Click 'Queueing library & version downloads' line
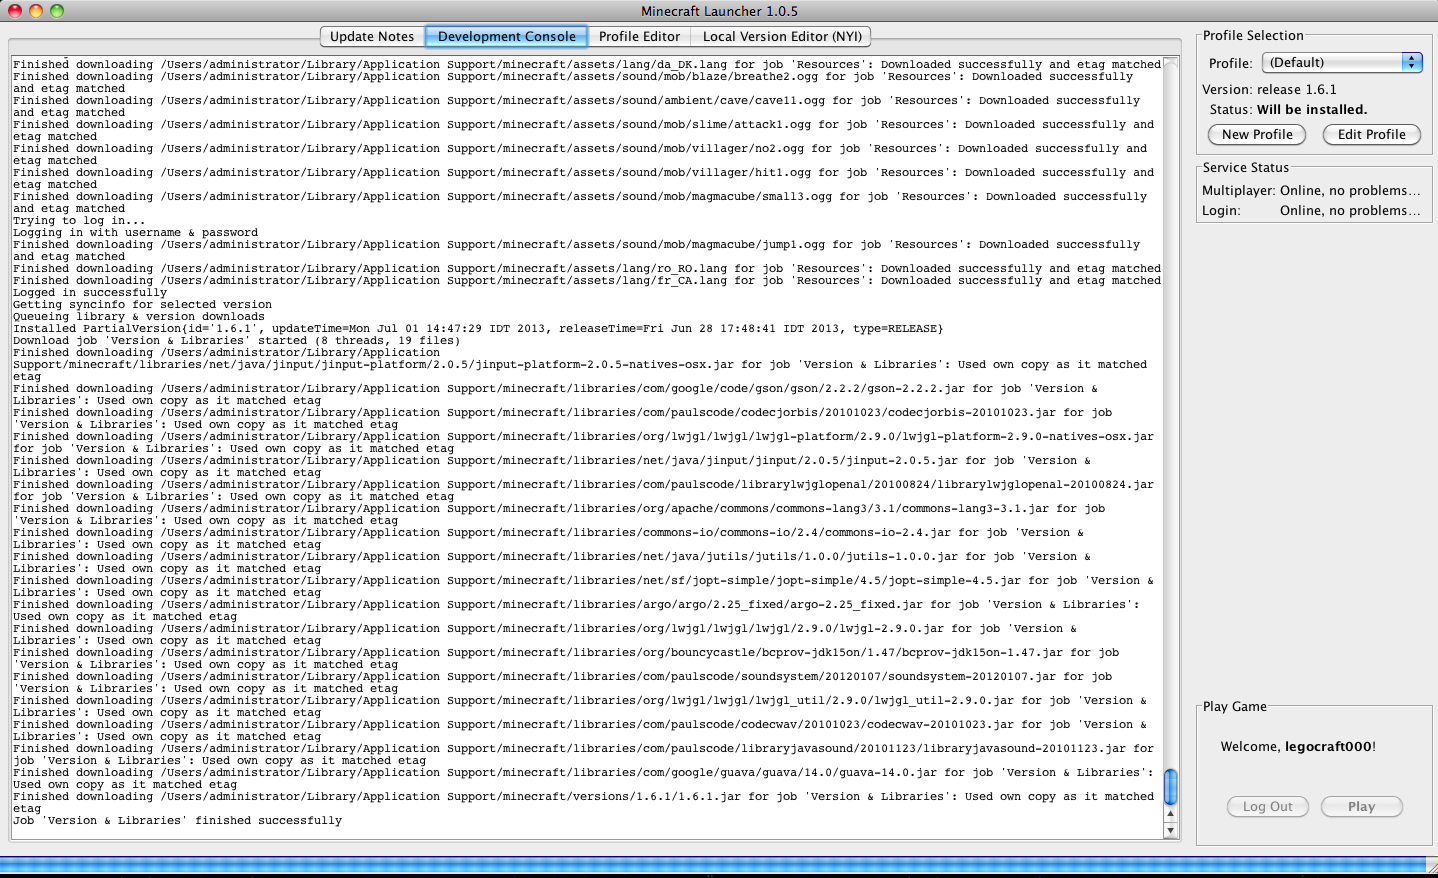Screen dimensions: 1438x878 (x=139, y=317)
